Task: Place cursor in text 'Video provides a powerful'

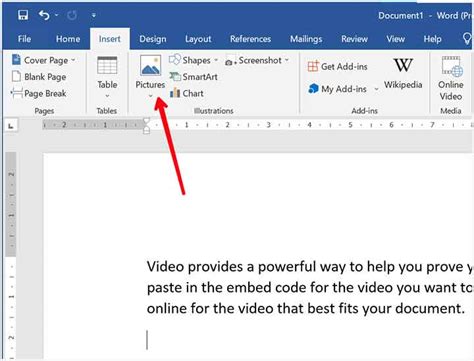Action: [x=231, y=267]
